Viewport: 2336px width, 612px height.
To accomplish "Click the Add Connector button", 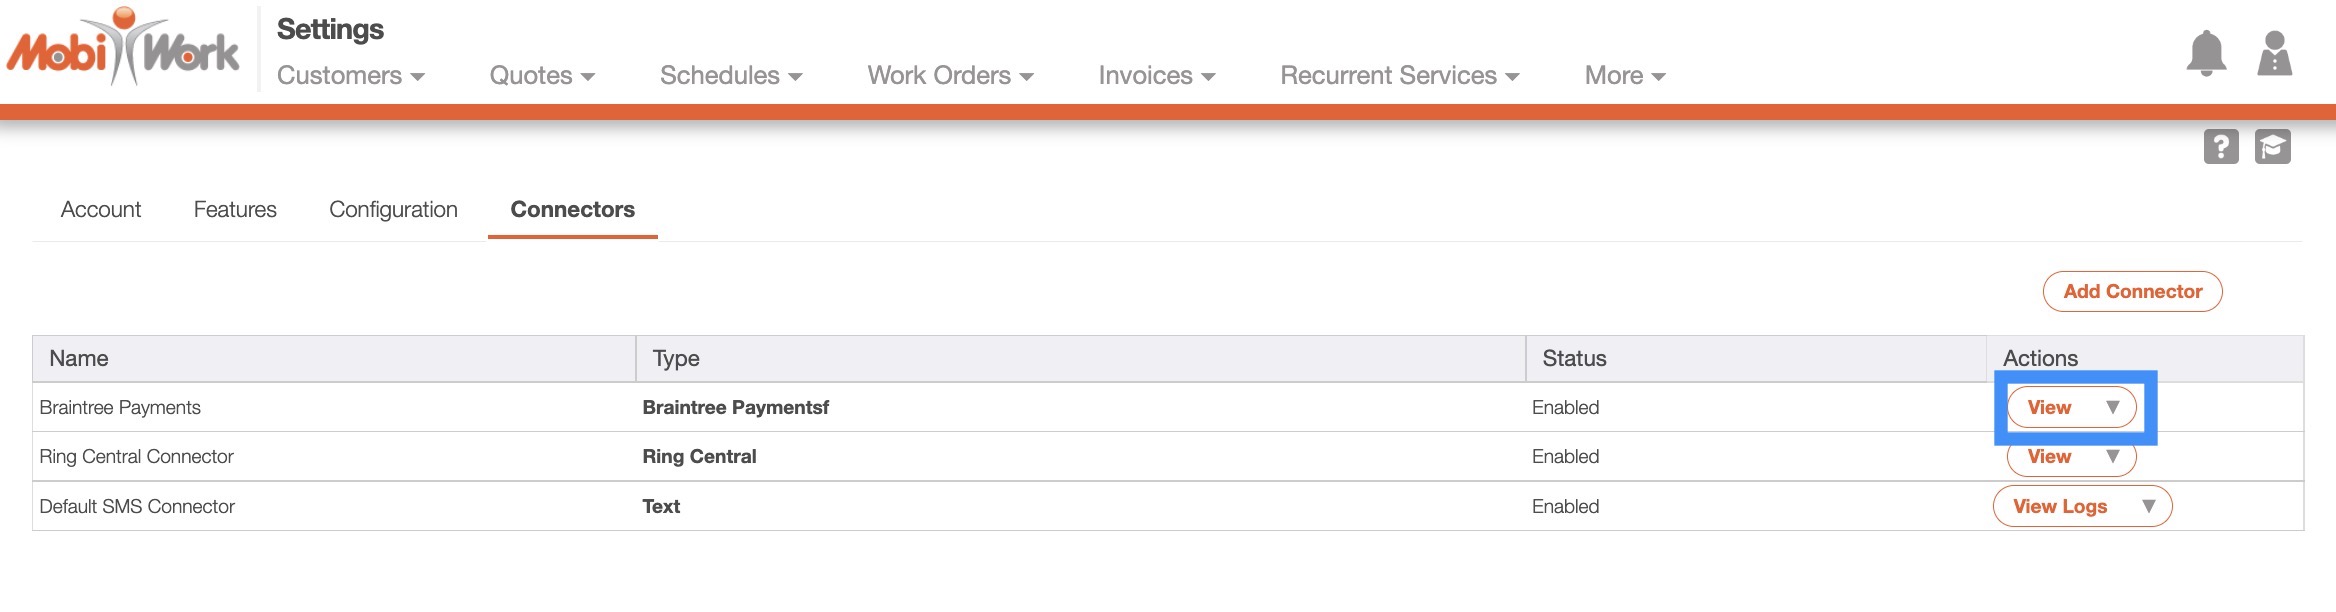I will 2132,292.
